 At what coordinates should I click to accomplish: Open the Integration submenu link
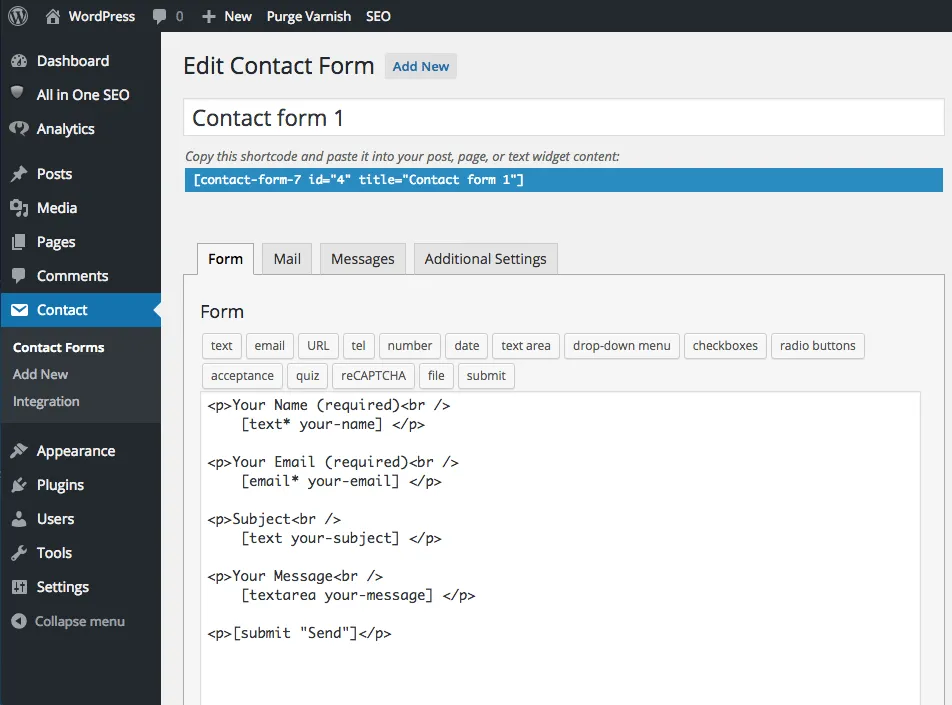46,401
